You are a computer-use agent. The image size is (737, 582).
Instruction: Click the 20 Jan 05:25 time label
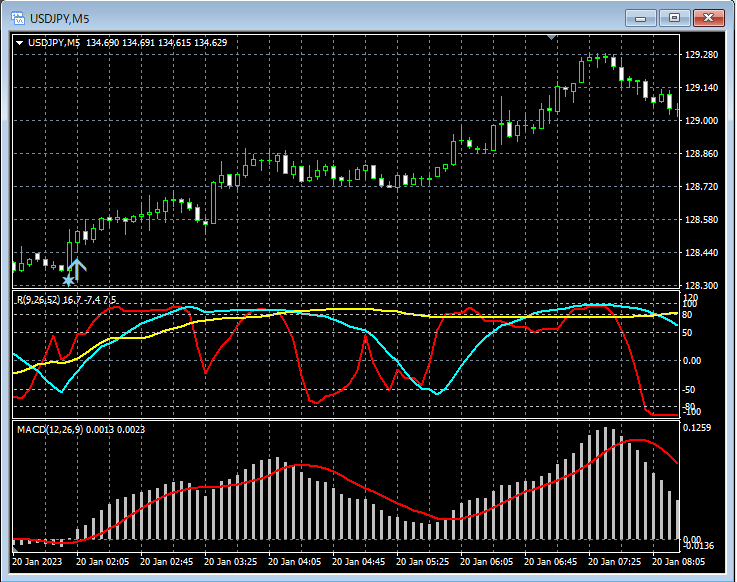(x=422, y=562)
